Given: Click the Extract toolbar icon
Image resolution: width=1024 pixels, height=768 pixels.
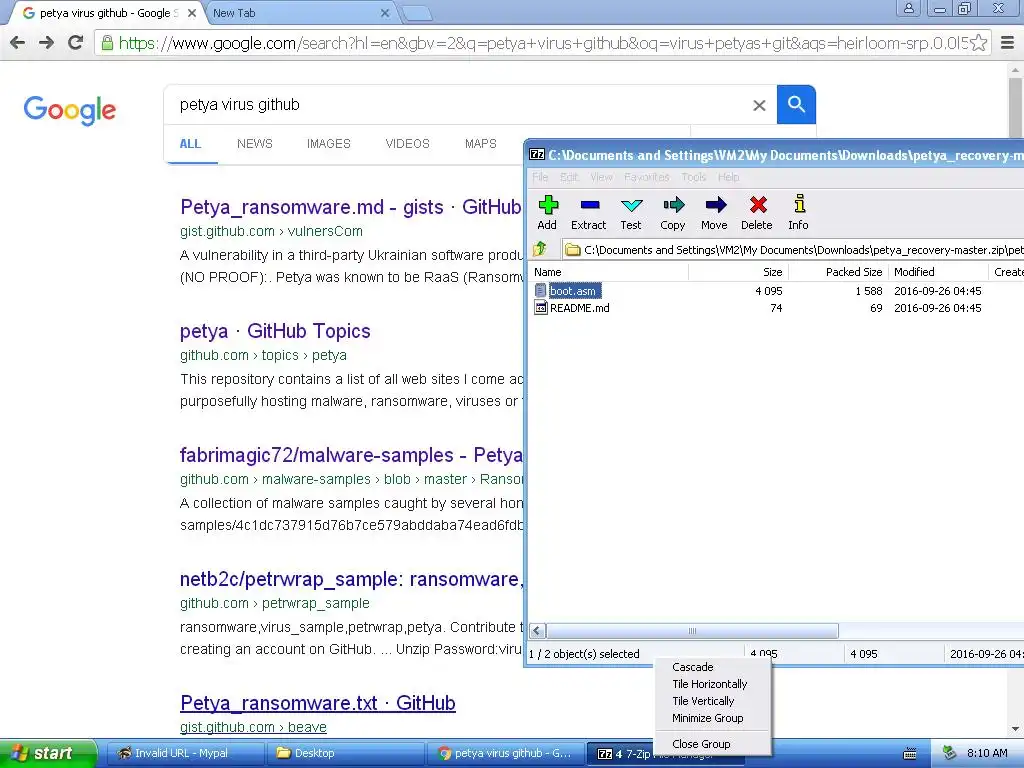Looking at the screenshot, I should (588, 213).
